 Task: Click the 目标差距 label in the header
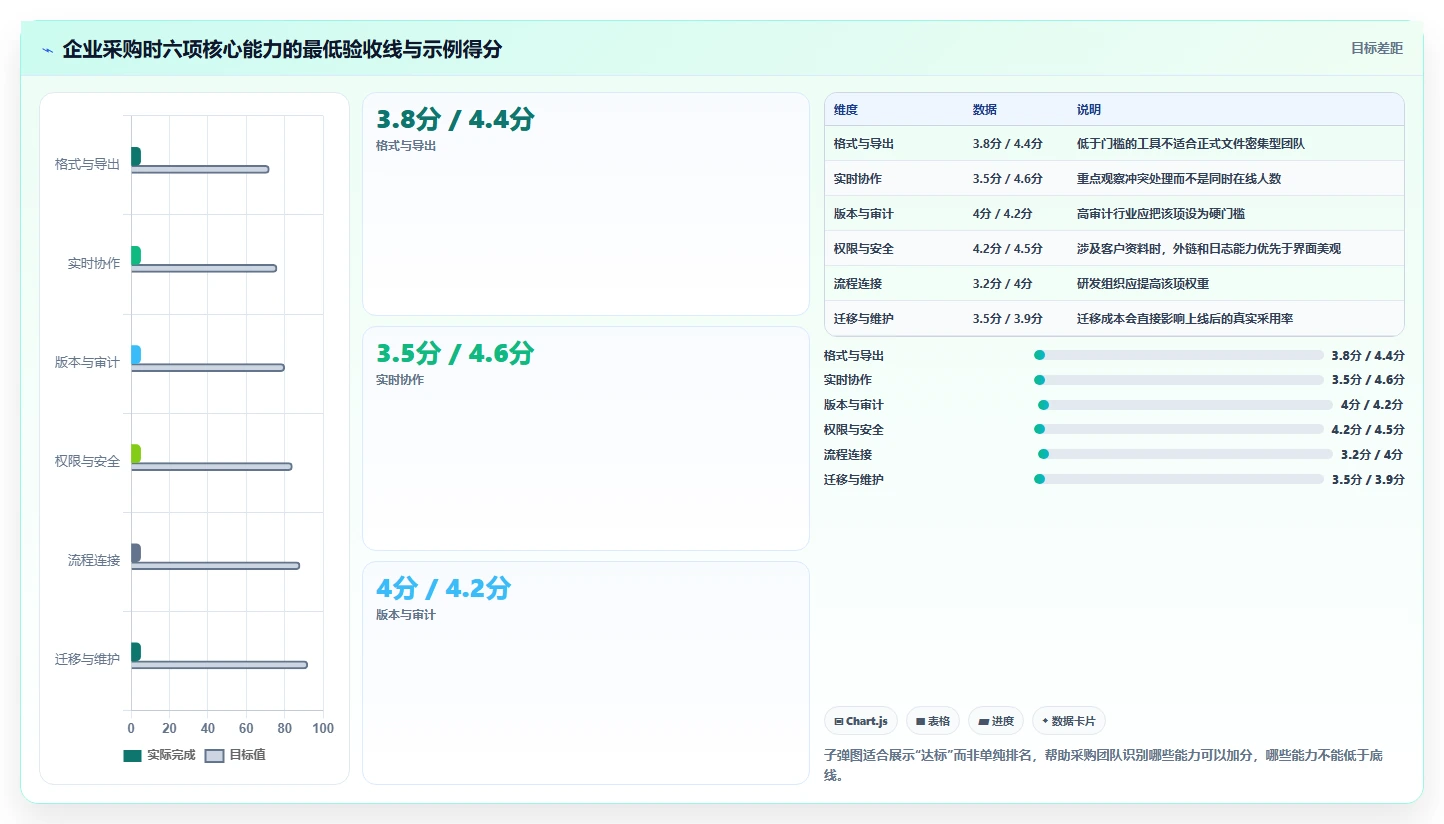coord(1377,48)
